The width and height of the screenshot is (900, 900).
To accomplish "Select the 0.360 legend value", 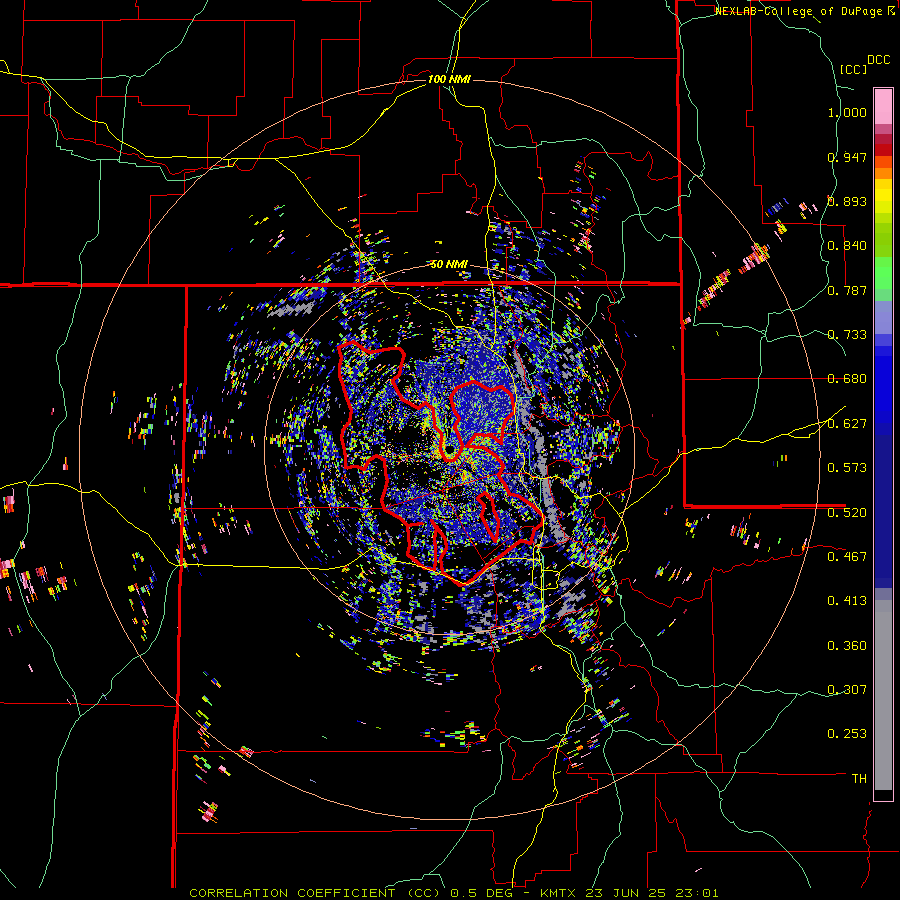I will [847, 645].
